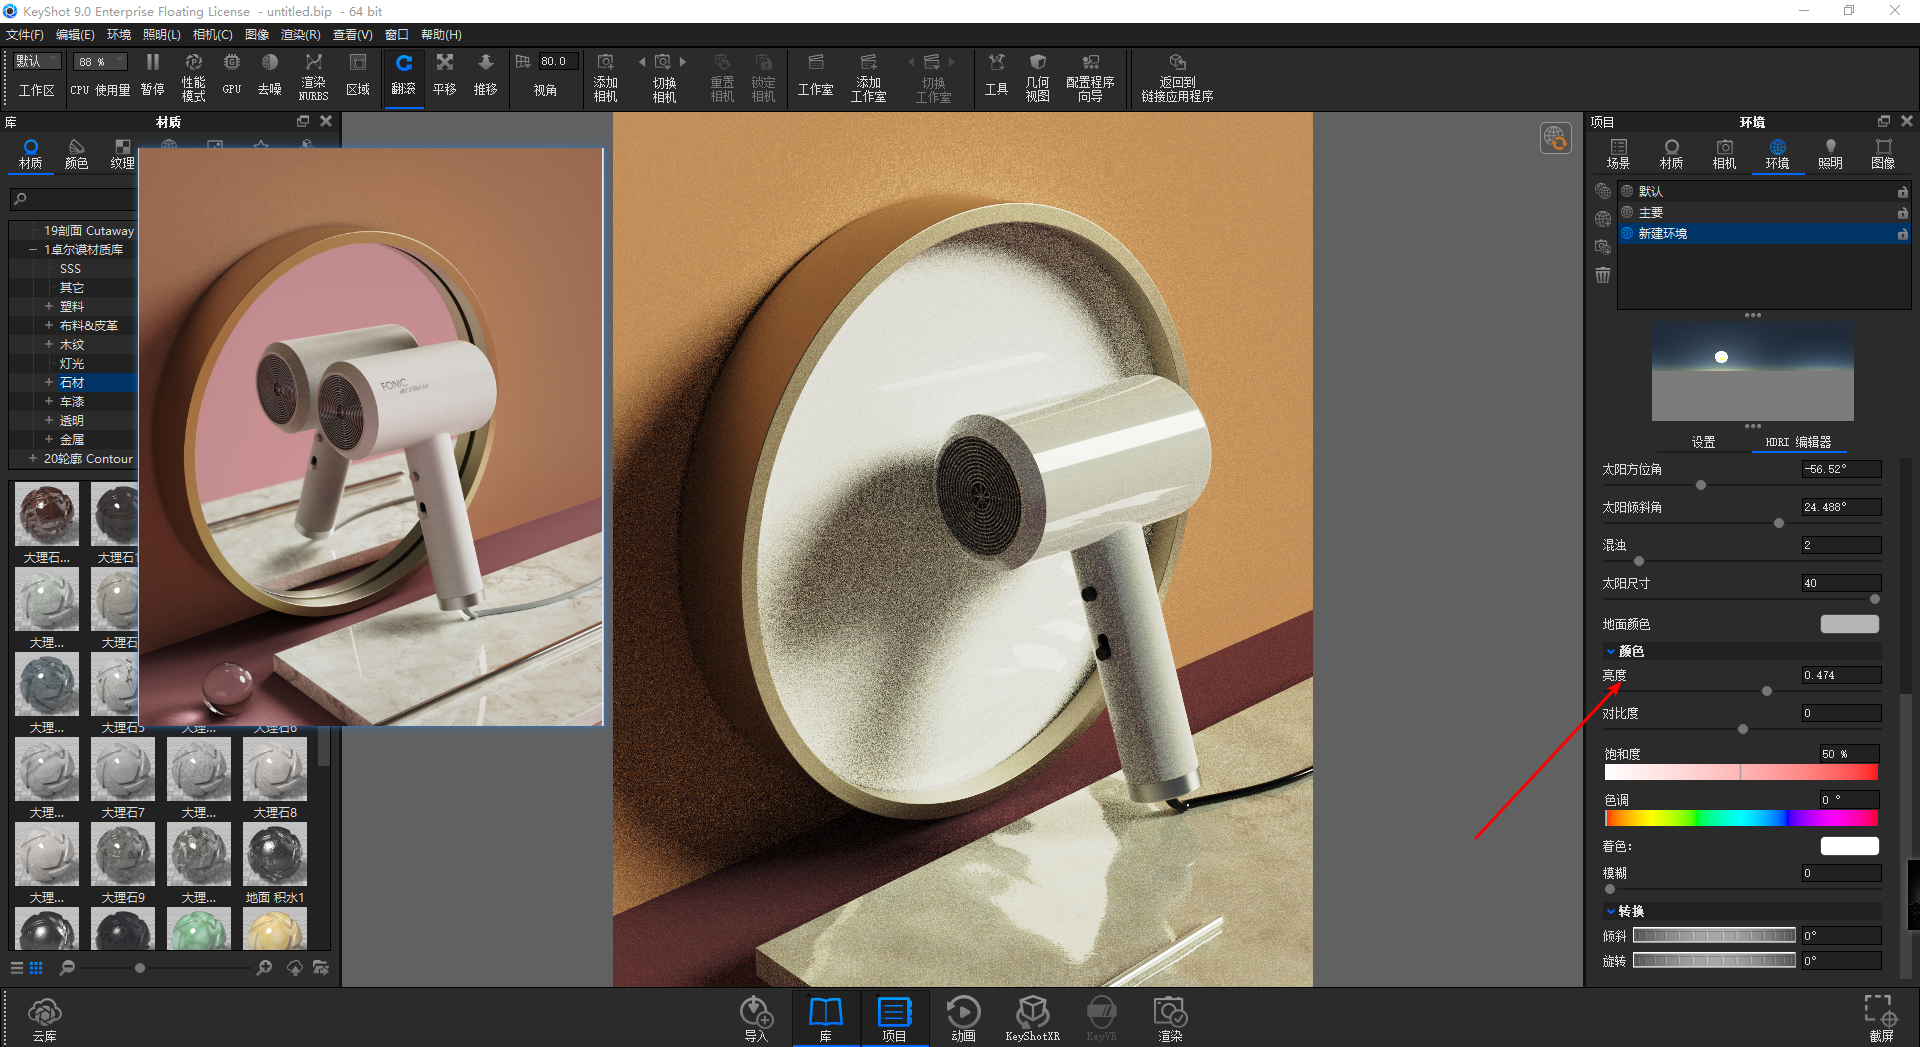
Task: Pause the real-time render (暂停)
Action: (152, 75)
